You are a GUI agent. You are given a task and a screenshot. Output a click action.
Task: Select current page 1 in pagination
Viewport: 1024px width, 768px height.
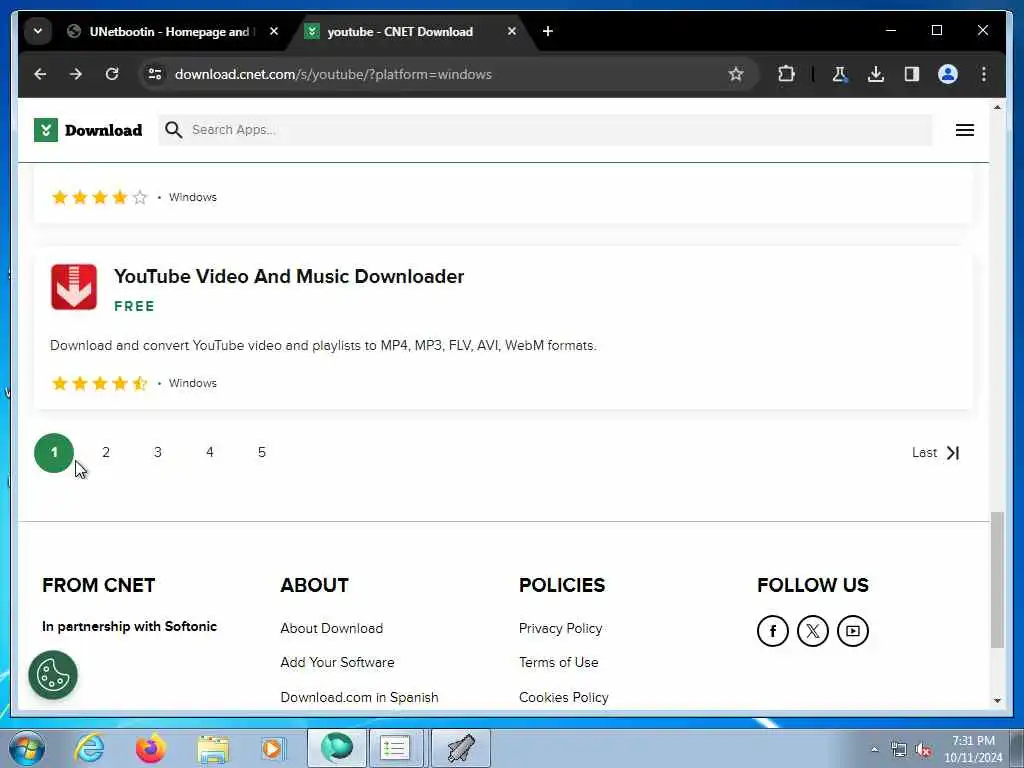(x=54, y=453)
